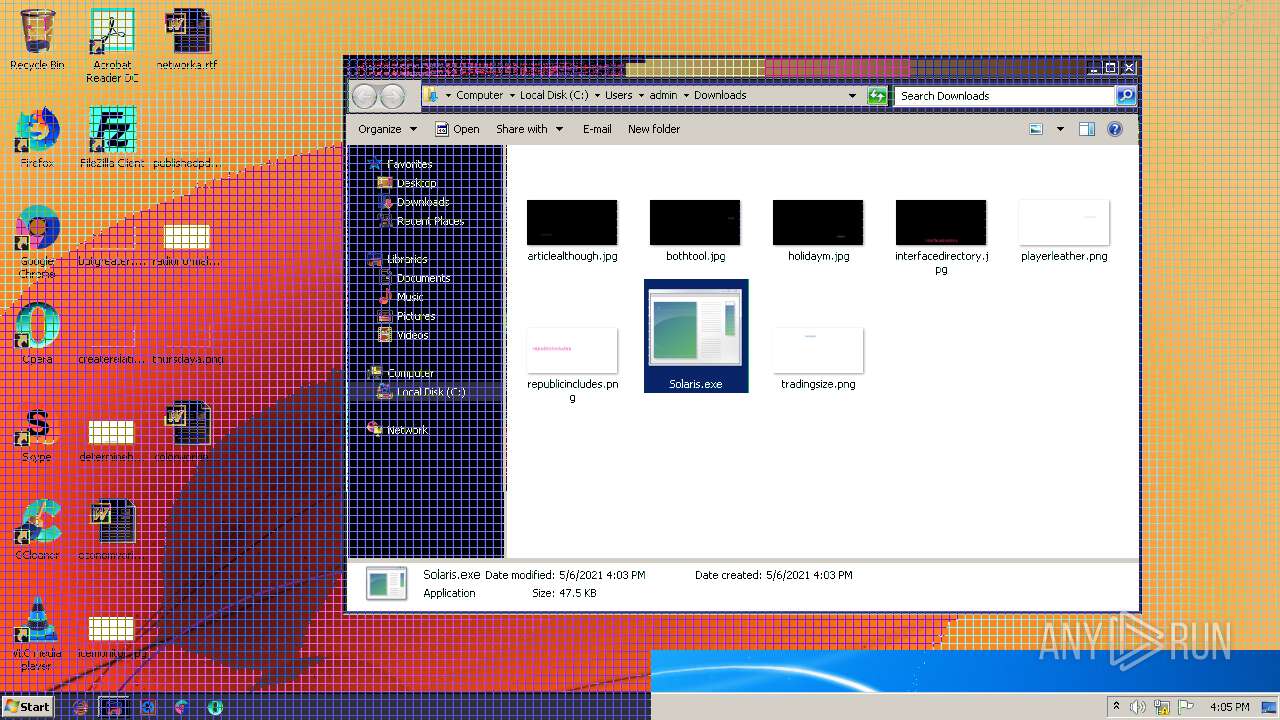Open the Views dropdown arrow

[x=1060, y=129]
